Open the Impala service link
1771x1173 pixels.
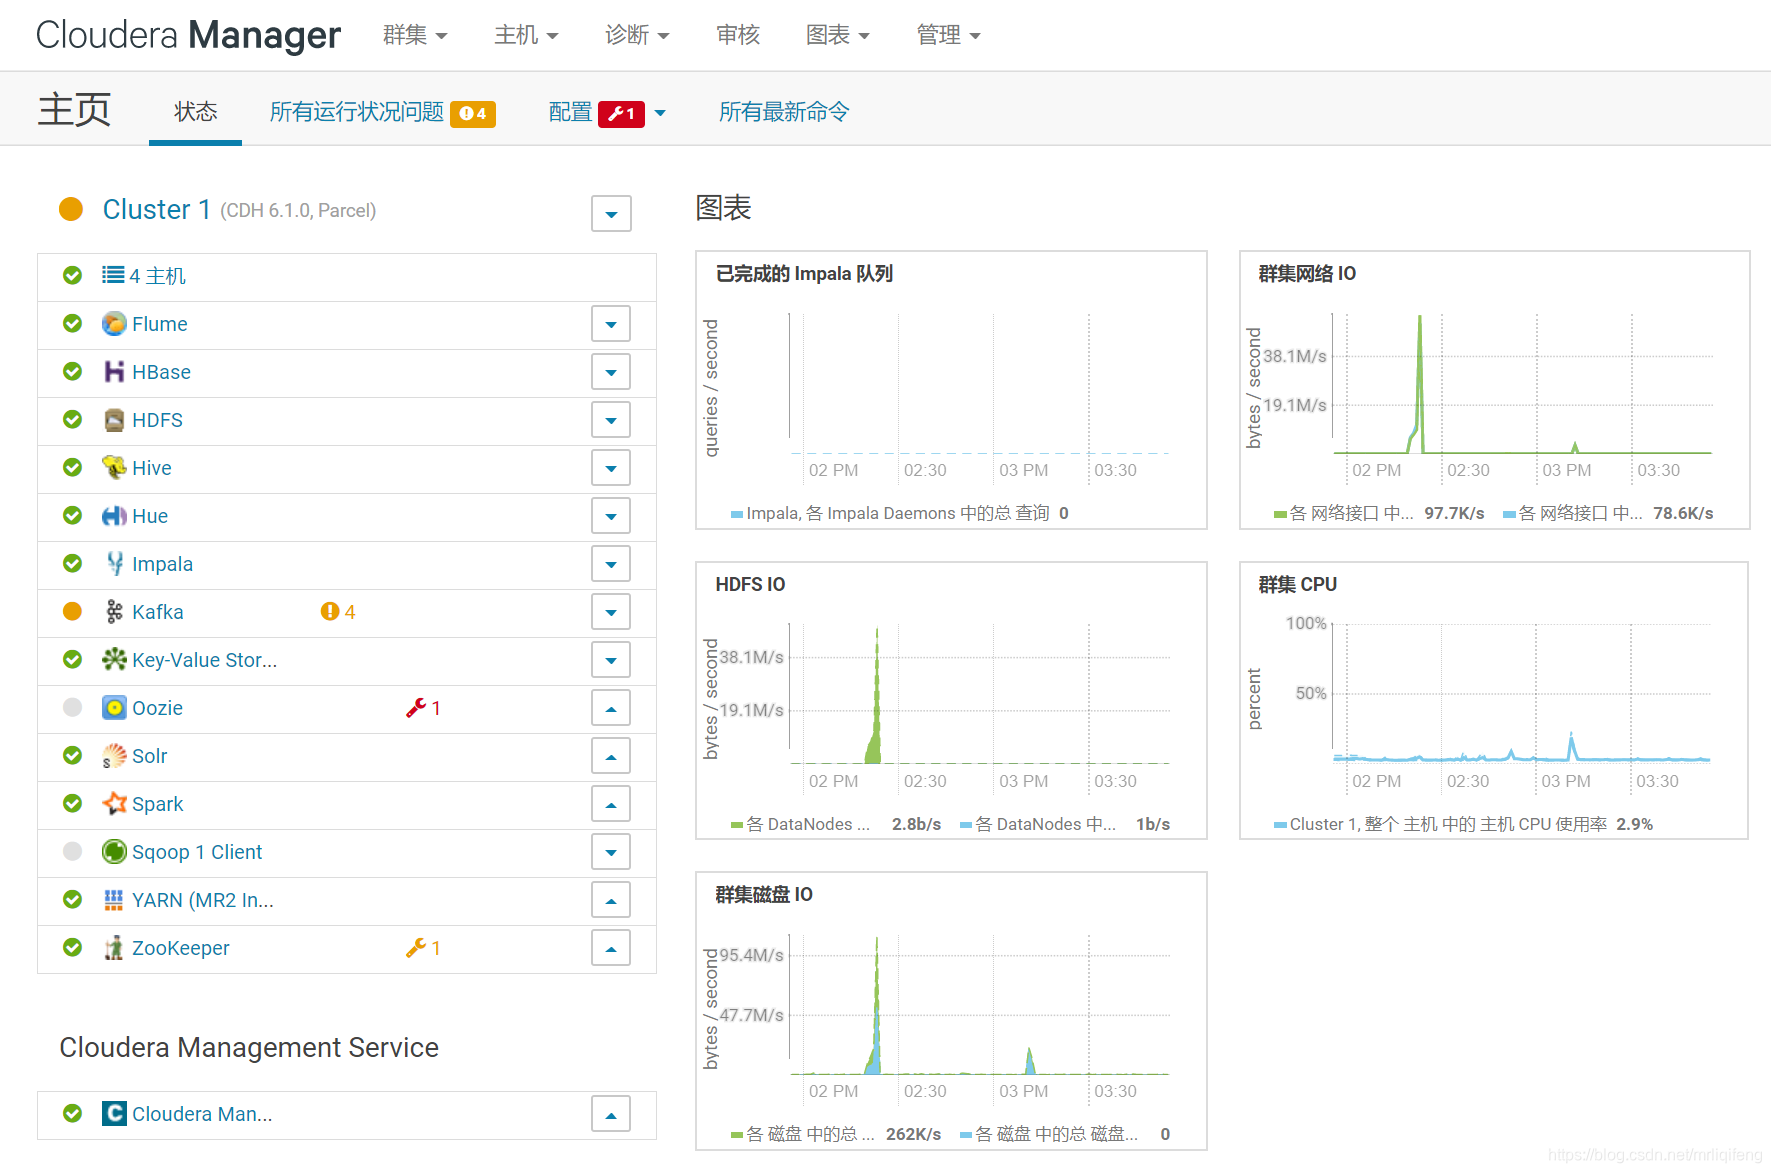[162, 564]
